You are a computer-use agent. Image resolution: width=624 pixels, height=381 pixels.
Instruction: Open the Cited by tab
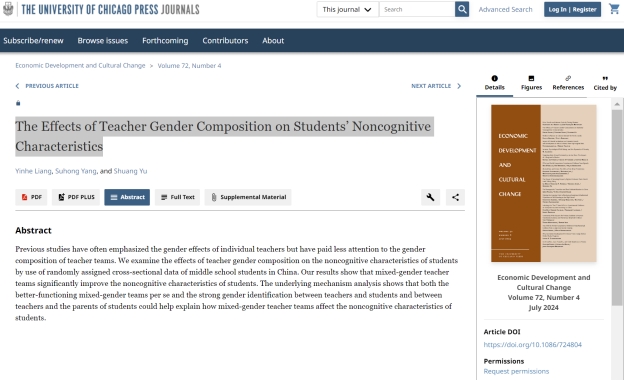(605, 83)
